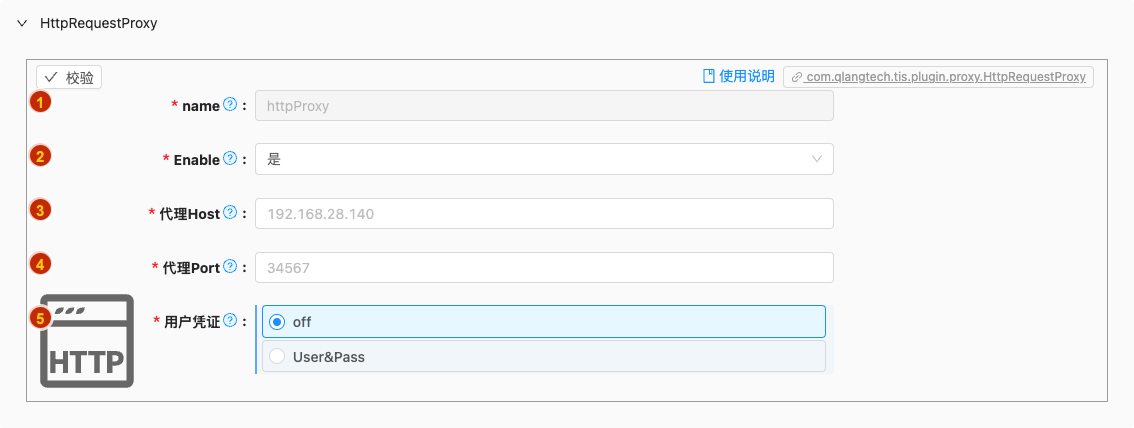Open help tooltip icon for 代理Host
Viewport: 1134px width, 428px height.
click(x=230, y=213)
